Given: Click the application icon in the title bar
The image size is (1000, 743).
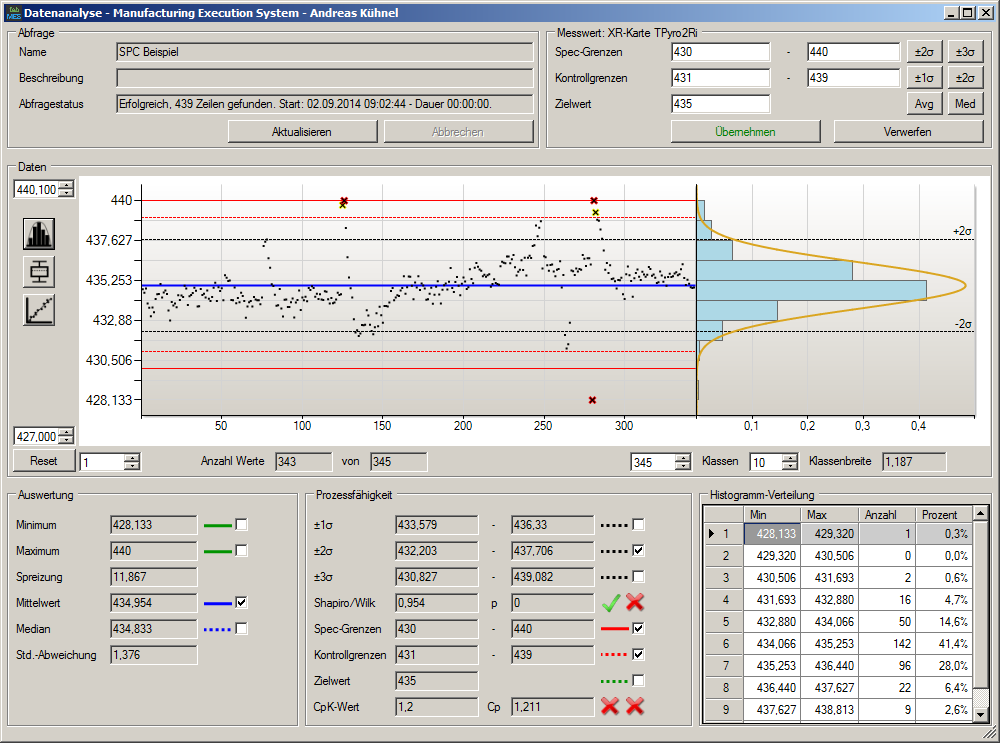Looking at the screenshot, I should pos(12,12).
